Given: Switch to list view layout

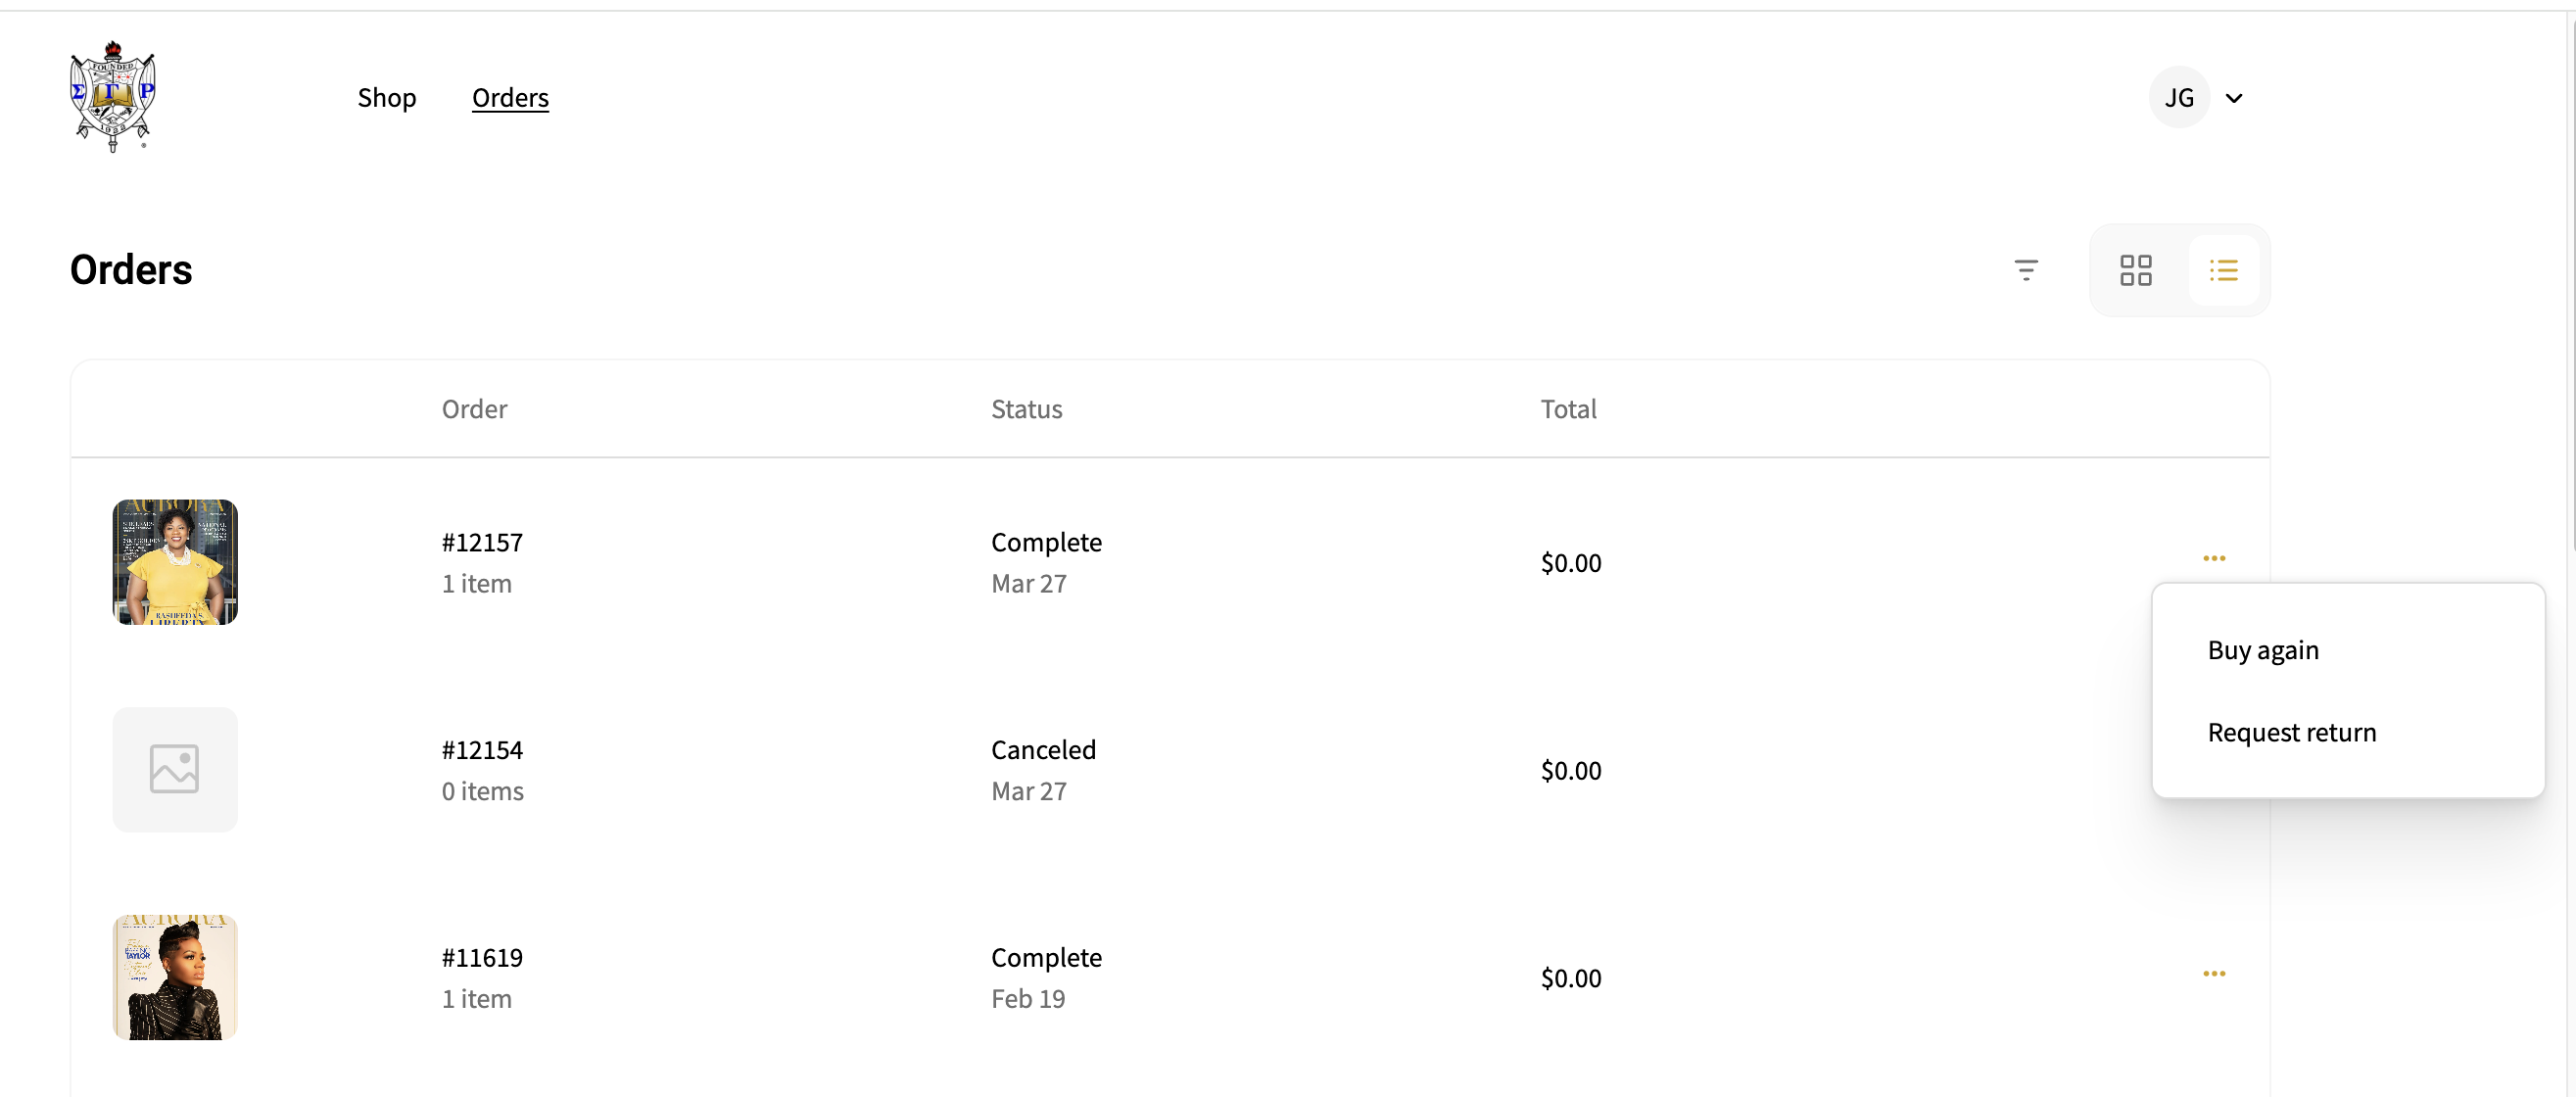Looking at the screenshot, I should tap(2224, 270).
